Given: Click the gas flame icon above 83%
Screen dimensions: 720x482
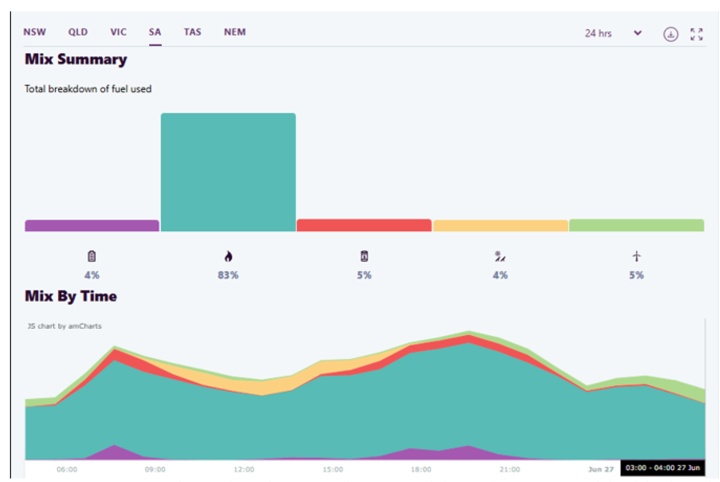Looking at the screenshot, I should coord(228,257).
